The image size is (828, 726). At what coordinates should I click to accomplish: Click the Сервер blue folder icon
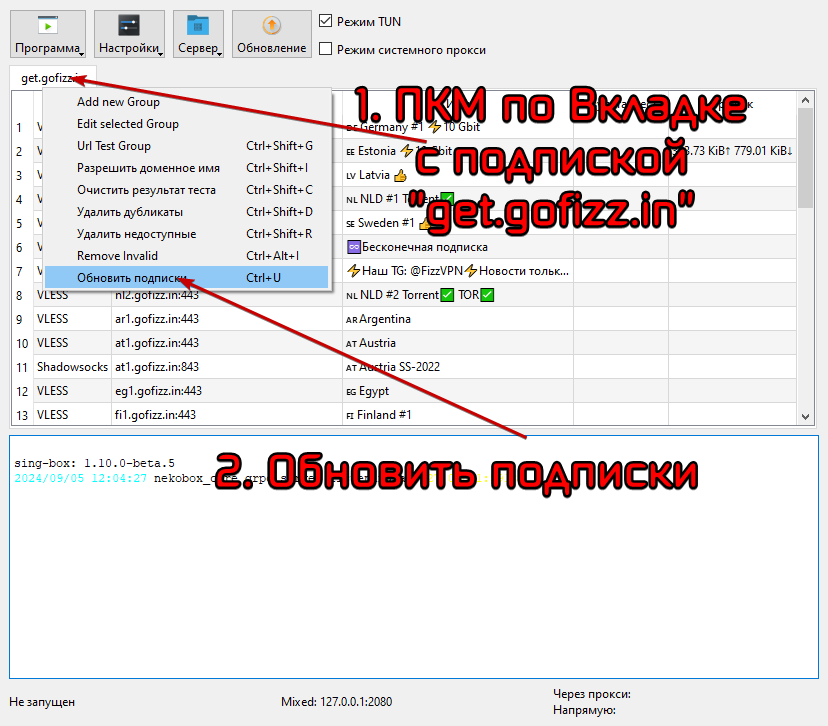198,26
